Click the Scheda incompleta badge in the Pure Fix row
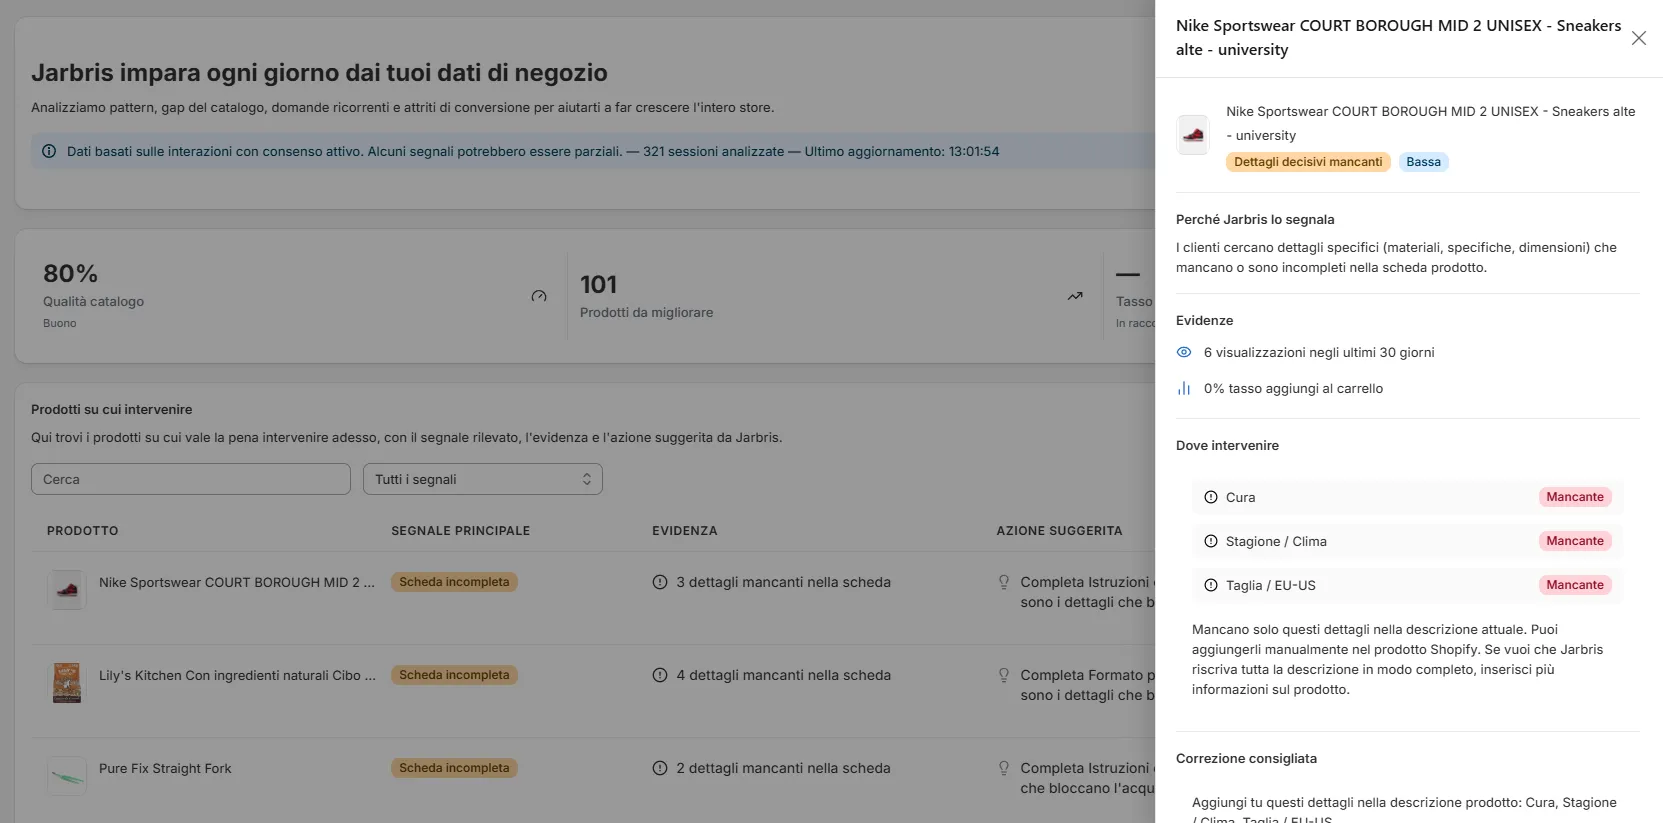 [x=454, y=768]
